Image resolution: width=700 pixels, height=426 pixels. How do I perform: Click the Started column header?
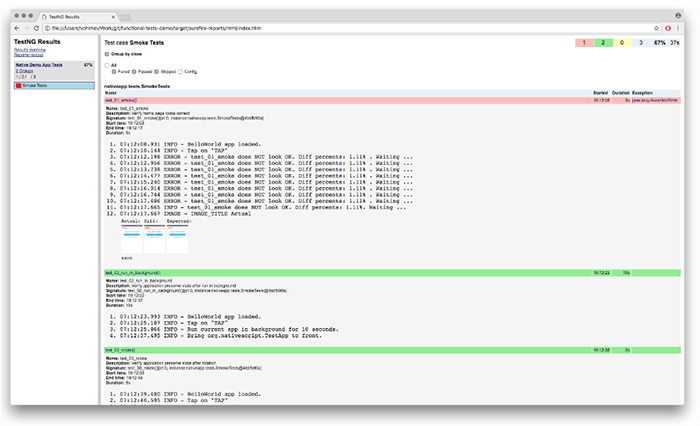pos(600,93)
